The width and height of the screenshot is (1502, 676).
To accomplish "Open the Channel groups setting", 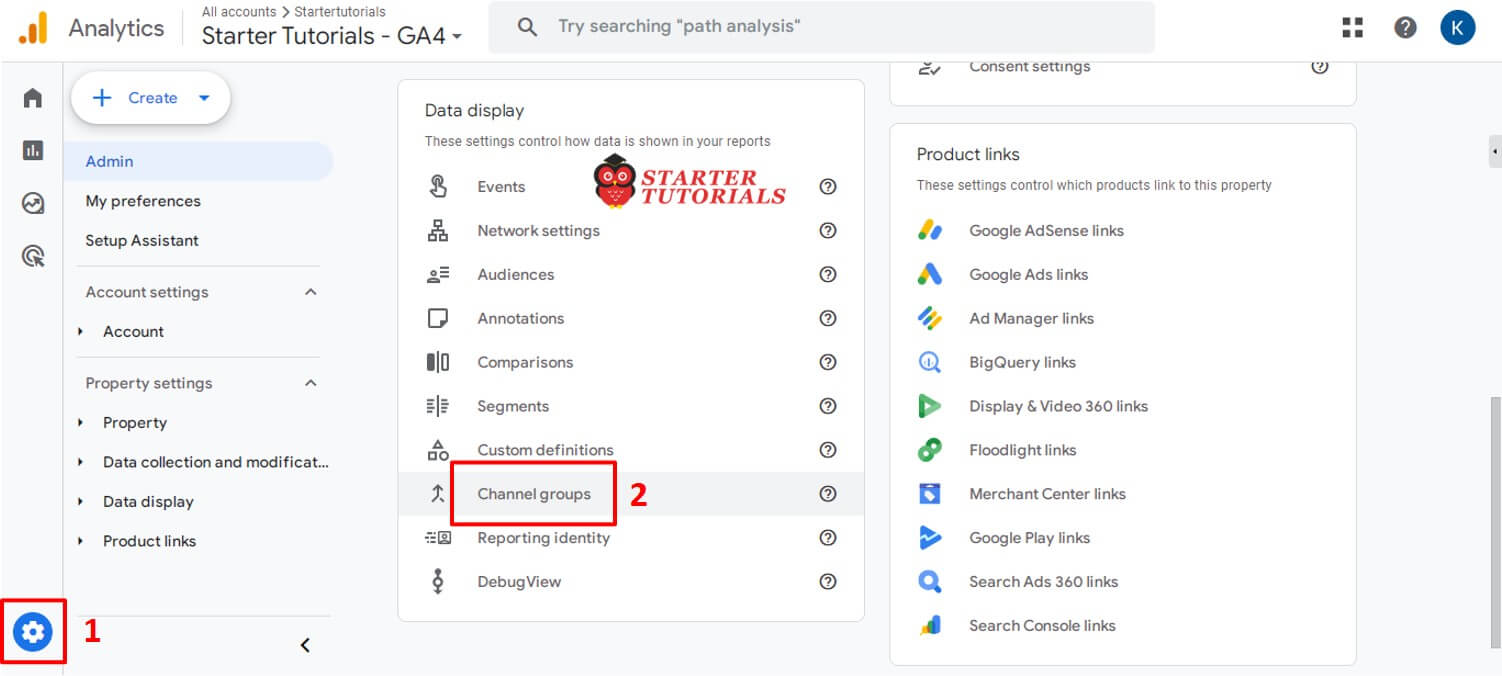I will tap(534, 494).
